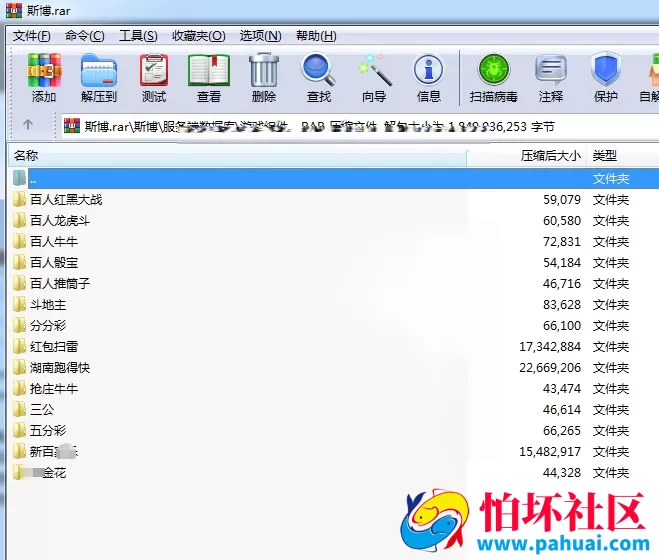Select the 五分彩 folder name
This screenshot has height=560, width=659.
[x=48, y=431]
